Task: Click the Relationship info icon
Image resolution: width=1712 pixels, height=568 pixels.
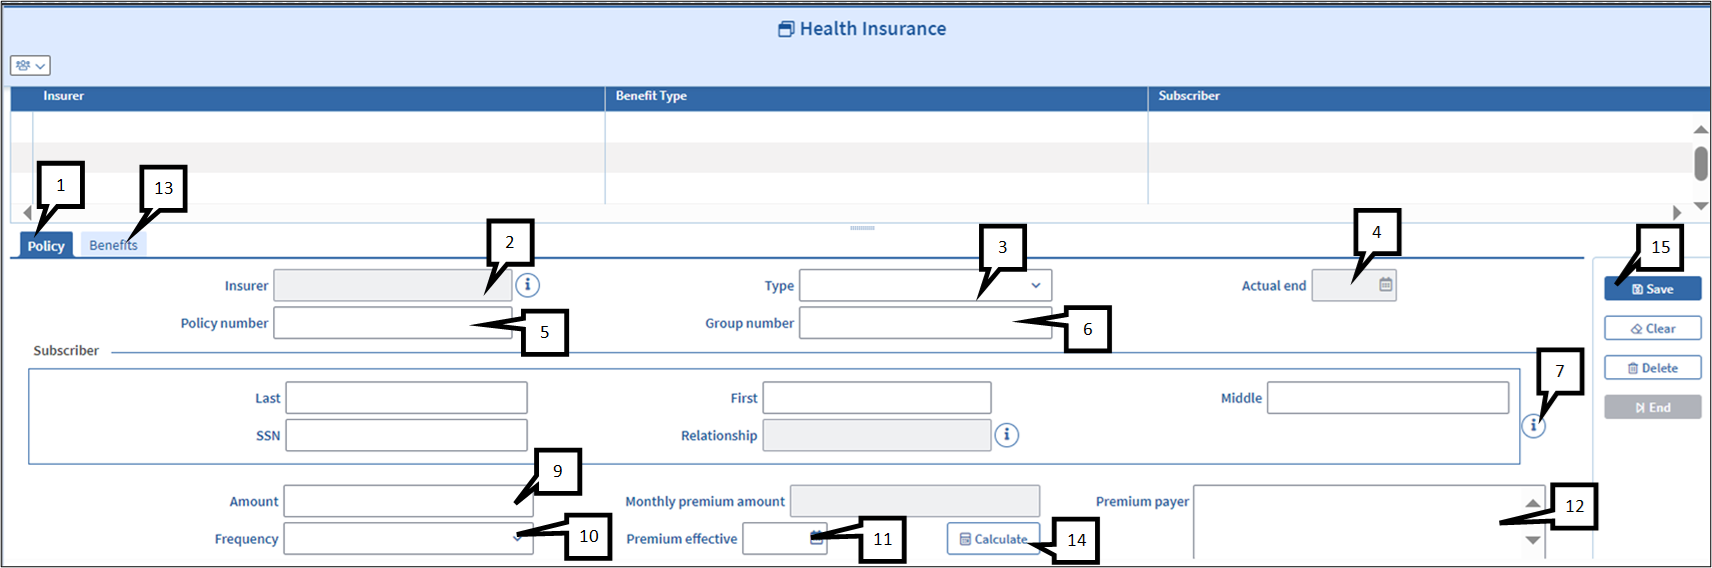Action: [1007, 435]
